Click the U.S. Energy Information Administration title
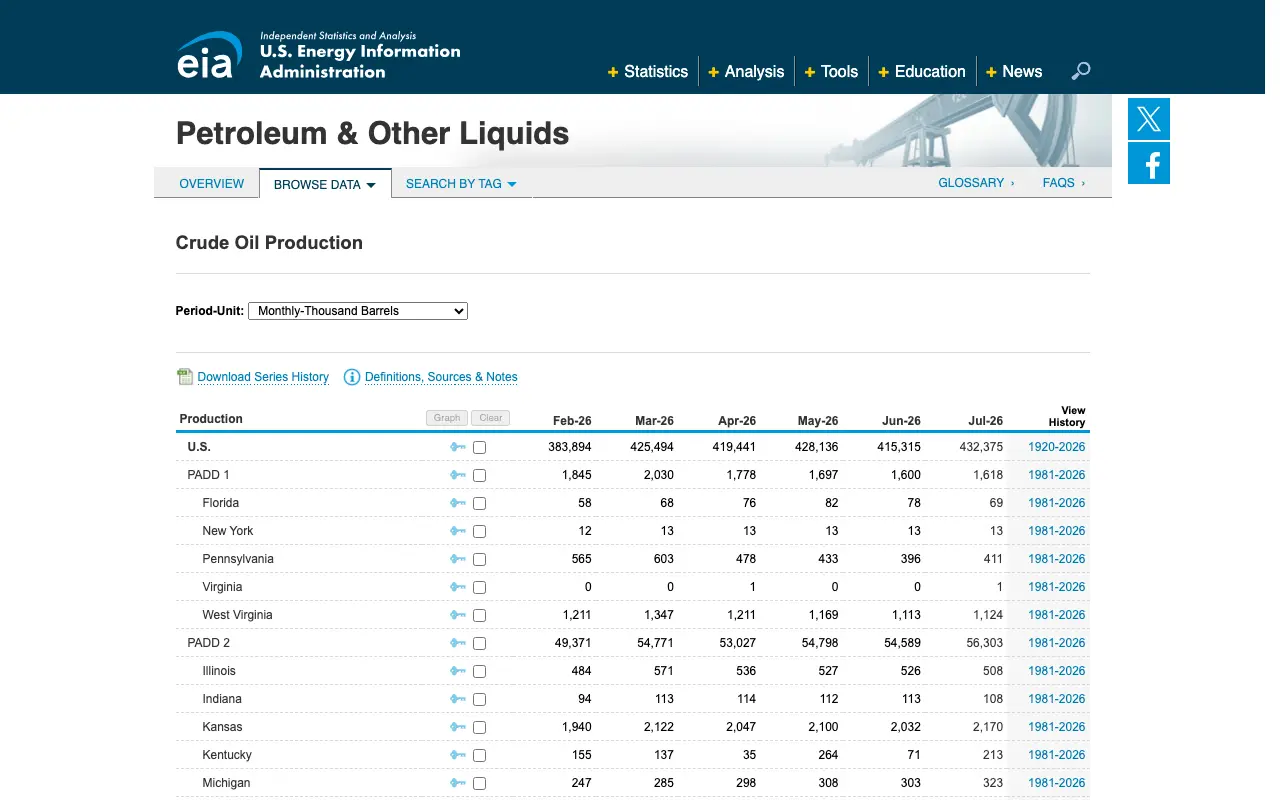The image size is (1280, 800). (x=360, y=61)
